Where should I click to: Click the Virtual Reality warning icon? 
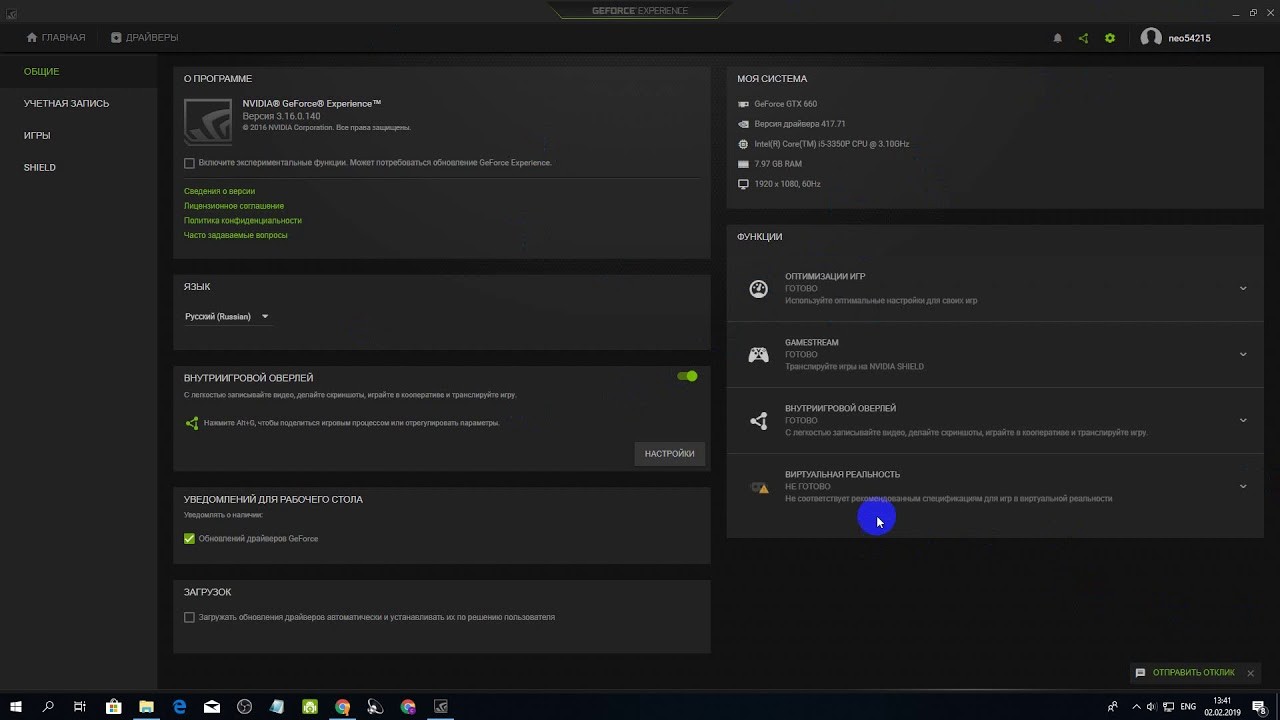[759, 487]
